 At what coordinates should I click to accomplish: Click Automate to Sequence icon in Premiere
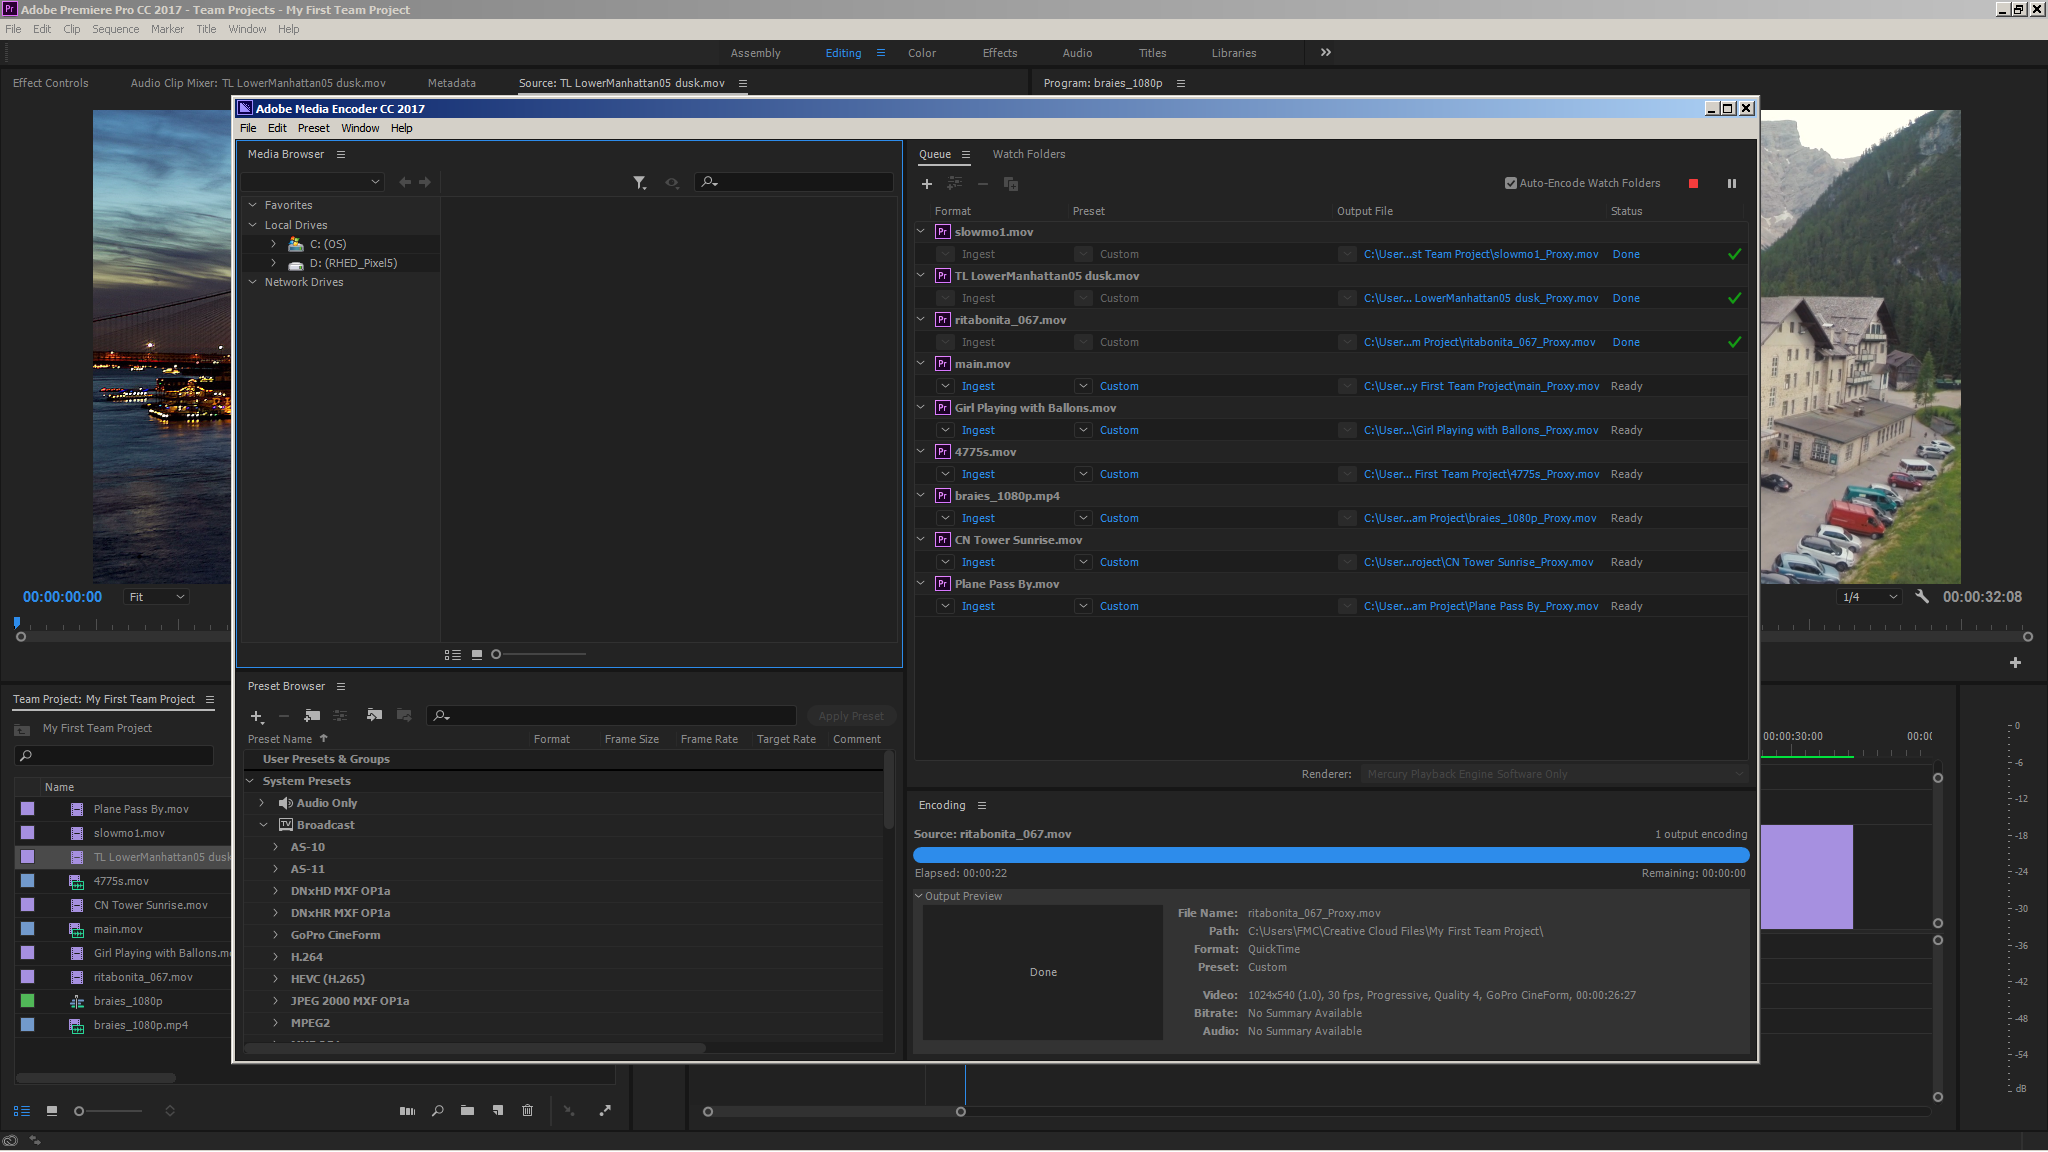pos(407,1111)
